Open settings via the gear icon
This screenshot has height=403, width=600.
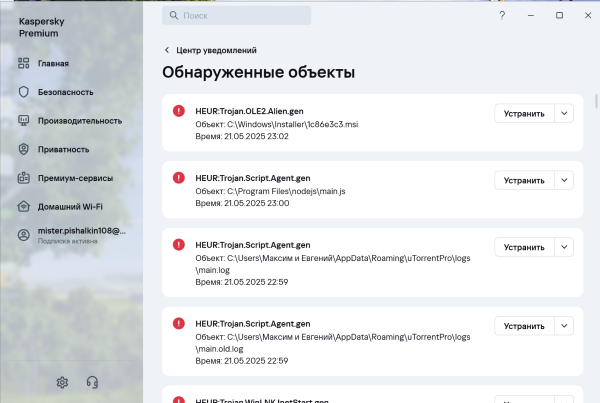62,382
